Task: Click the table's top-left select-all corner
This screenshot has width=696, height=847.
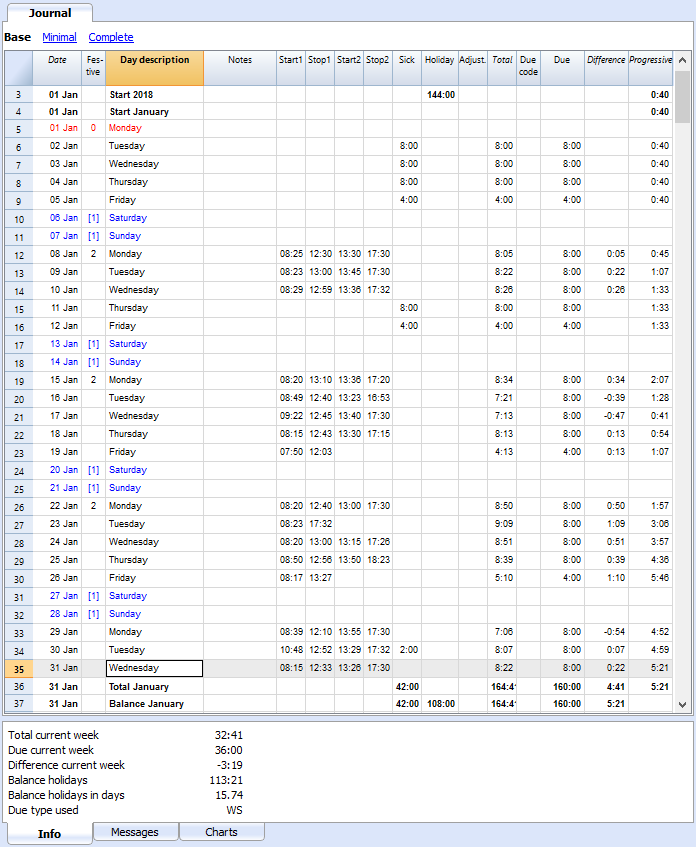Action: [19, 68]
